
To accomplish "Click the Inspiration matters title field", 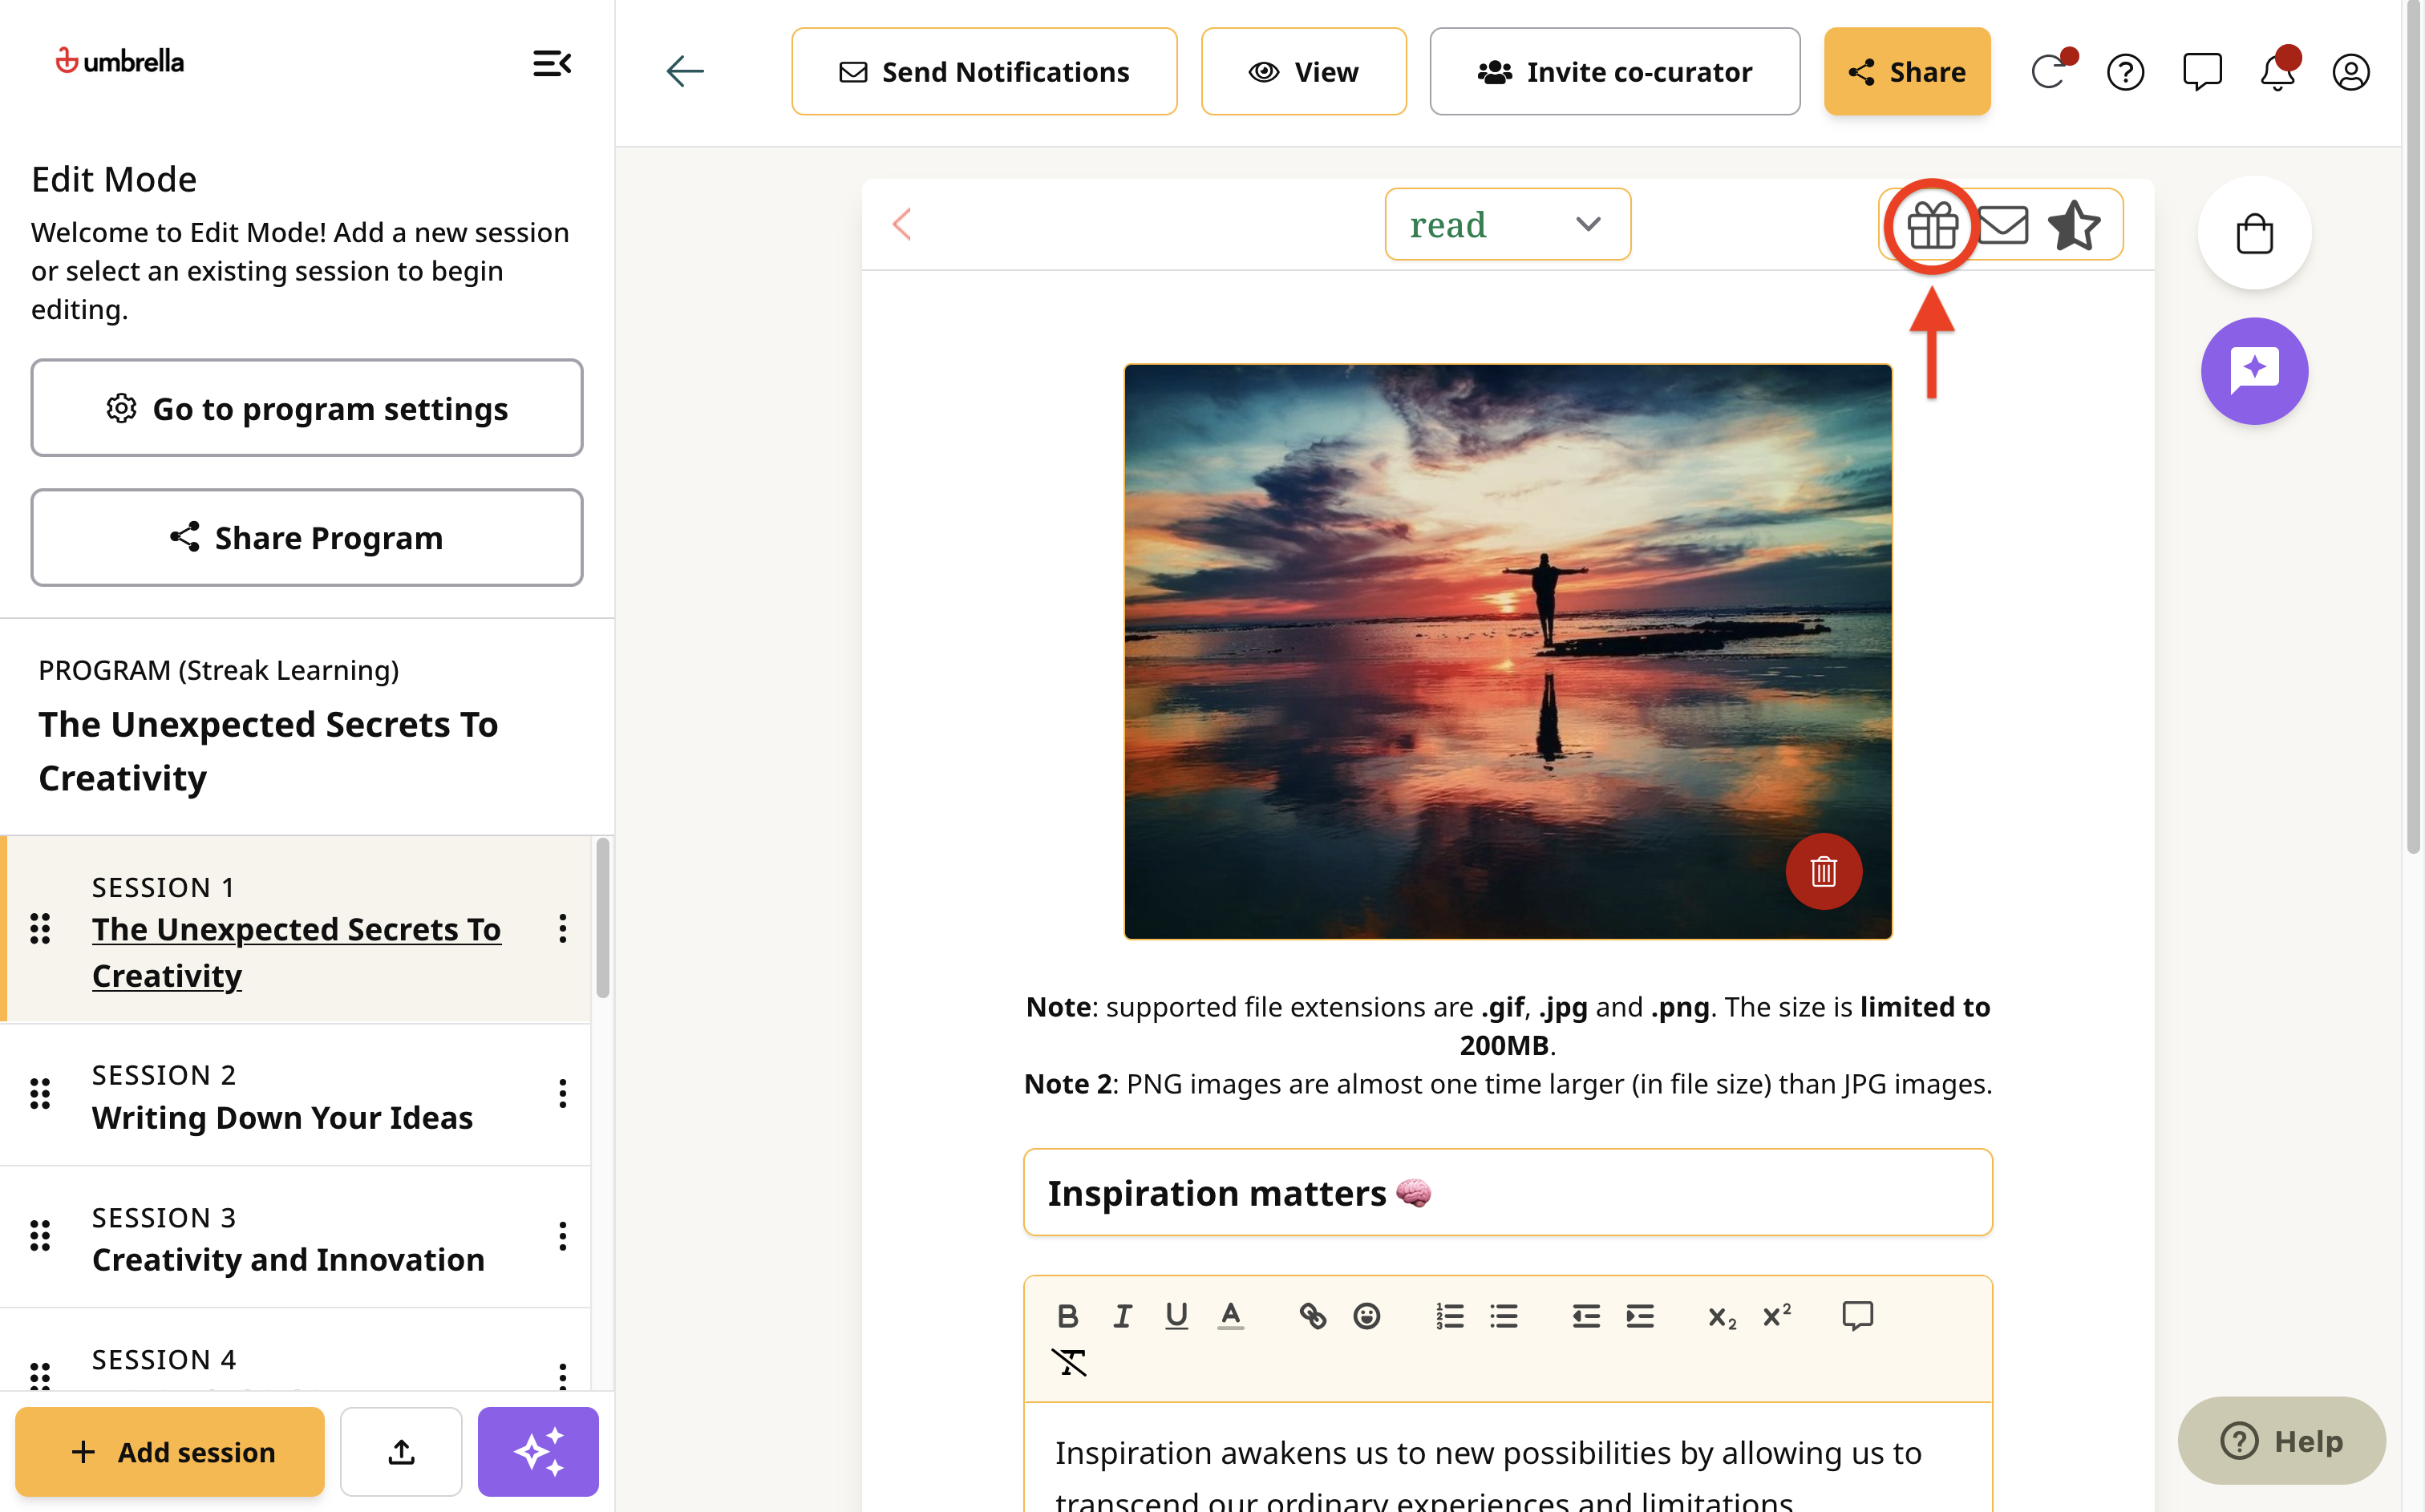I will coord(1507,1192).
